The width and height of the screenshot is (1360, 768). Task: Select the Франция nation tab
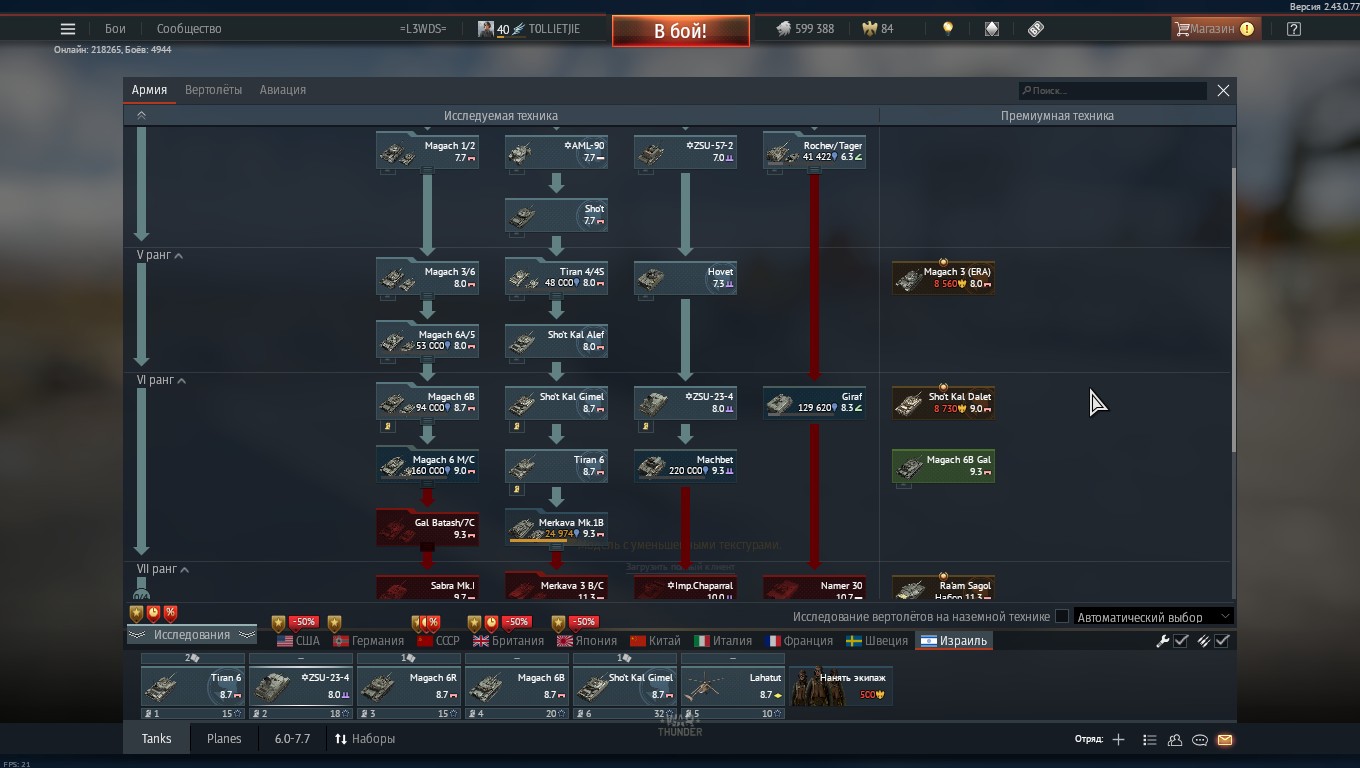pyautogui.click(x=799, y=641)
